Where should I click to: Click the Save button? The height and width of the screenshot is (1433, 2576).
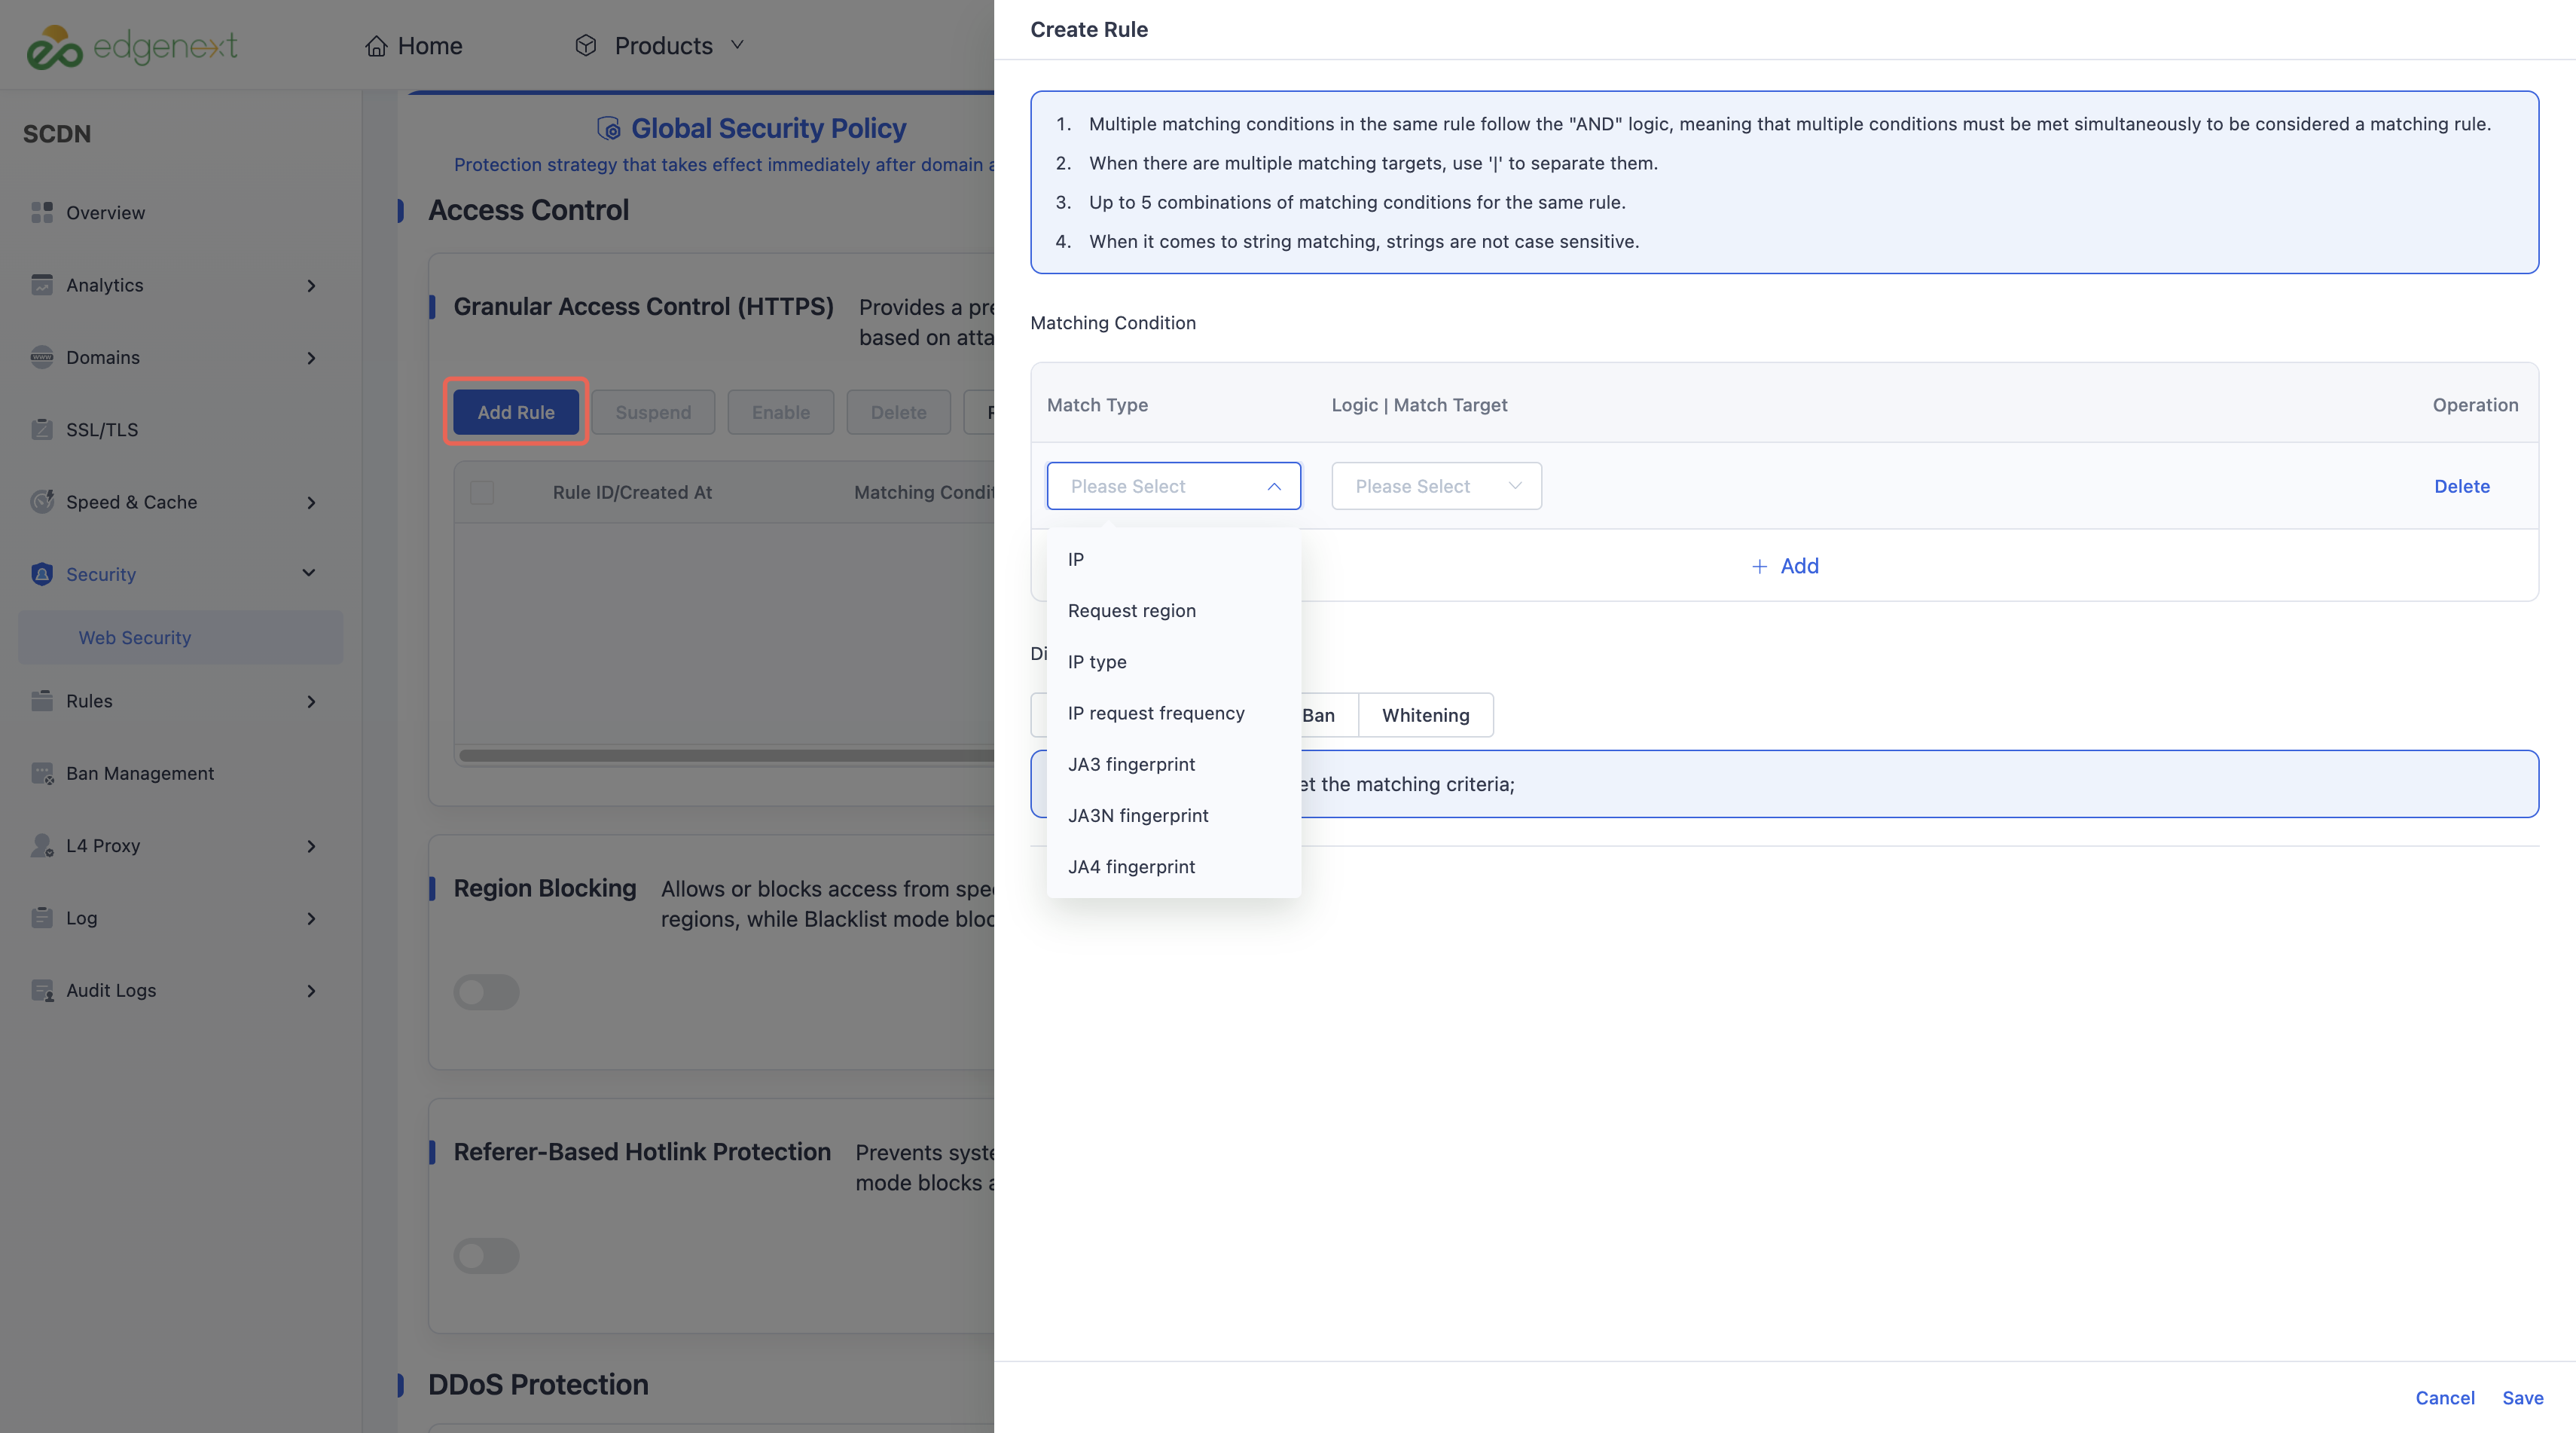(2522, 1398)
